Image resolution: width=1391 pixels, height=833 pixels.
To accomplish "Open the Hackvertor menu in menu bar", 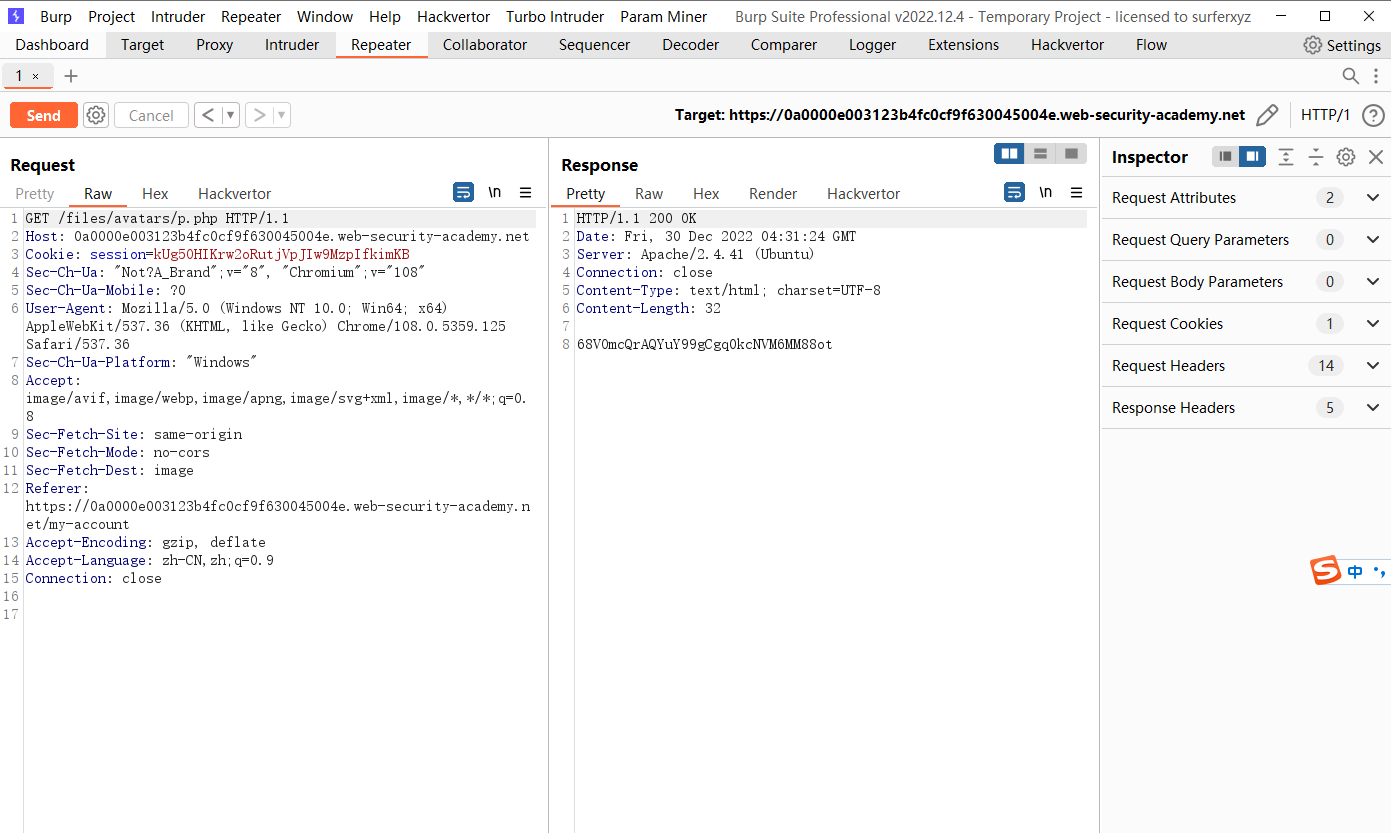I will [x=453, y=16].
